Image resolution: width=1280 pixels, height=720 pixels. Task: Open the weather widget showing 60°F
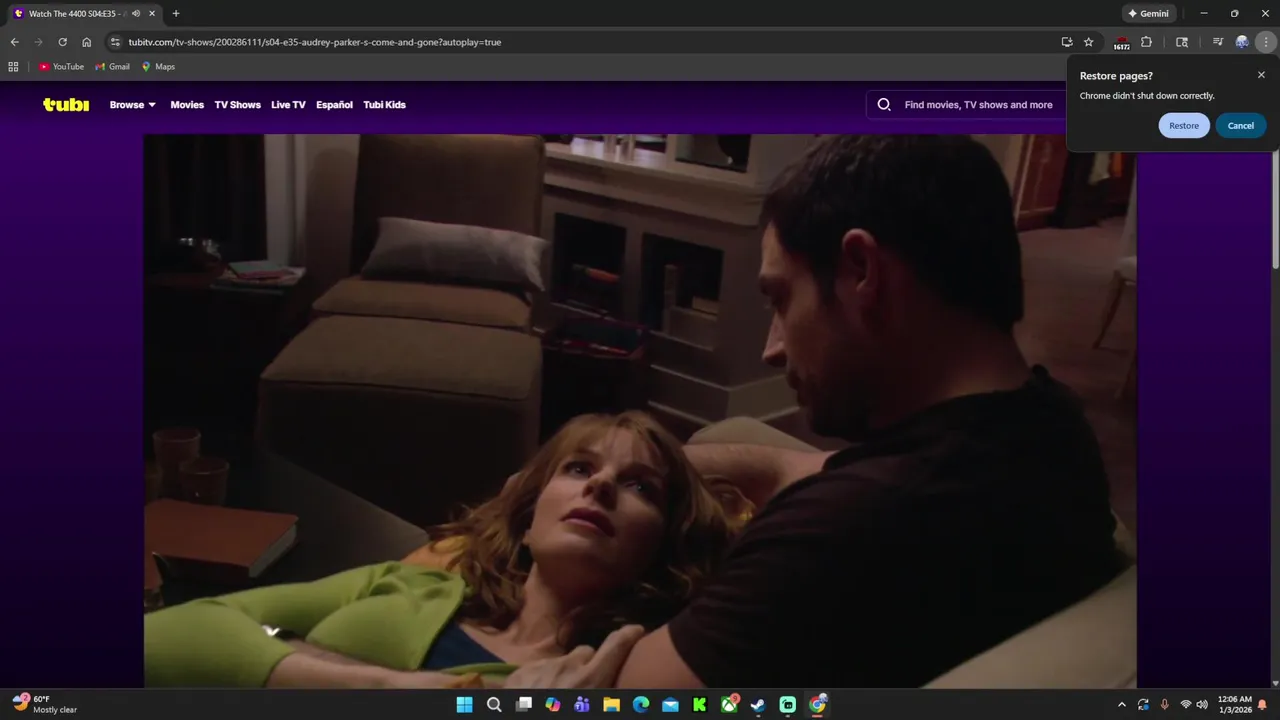(45, 705)
